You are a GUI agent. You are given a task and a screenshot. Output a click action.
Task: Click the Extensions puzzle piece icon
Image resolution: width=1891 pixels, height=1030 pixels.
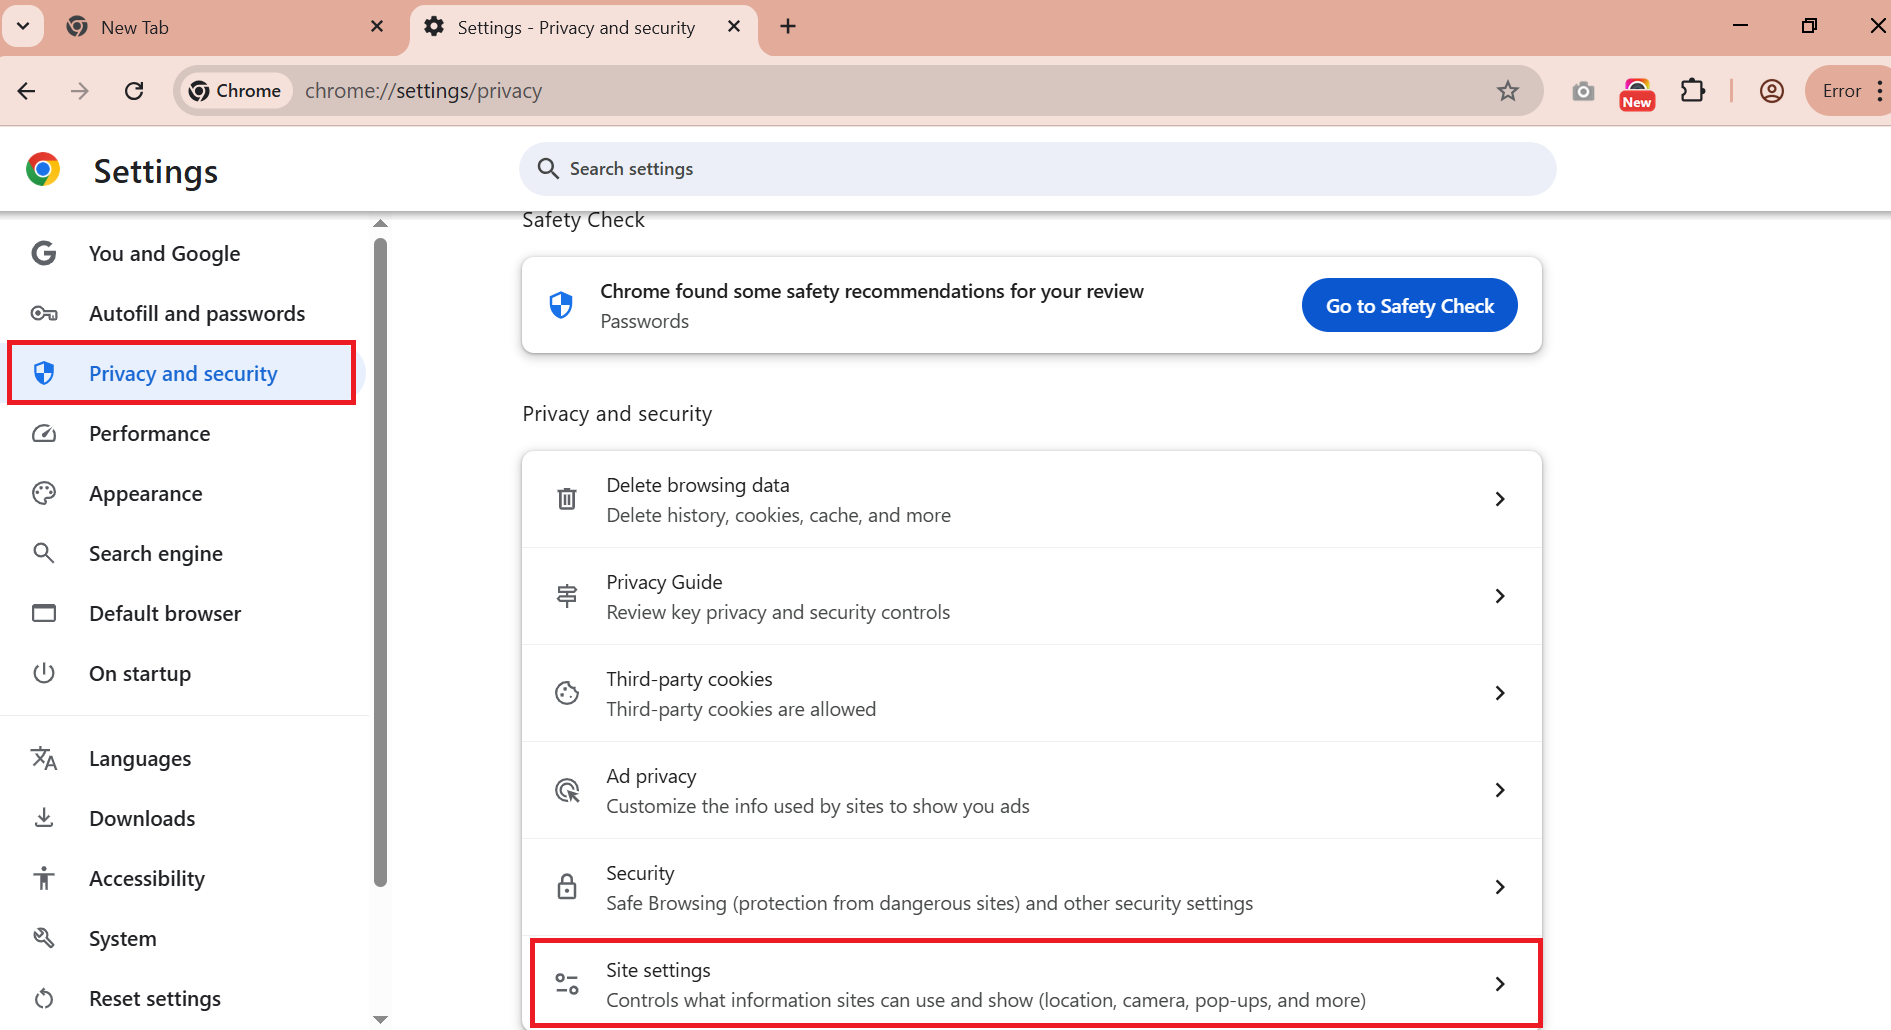[x=1692, y=91]
